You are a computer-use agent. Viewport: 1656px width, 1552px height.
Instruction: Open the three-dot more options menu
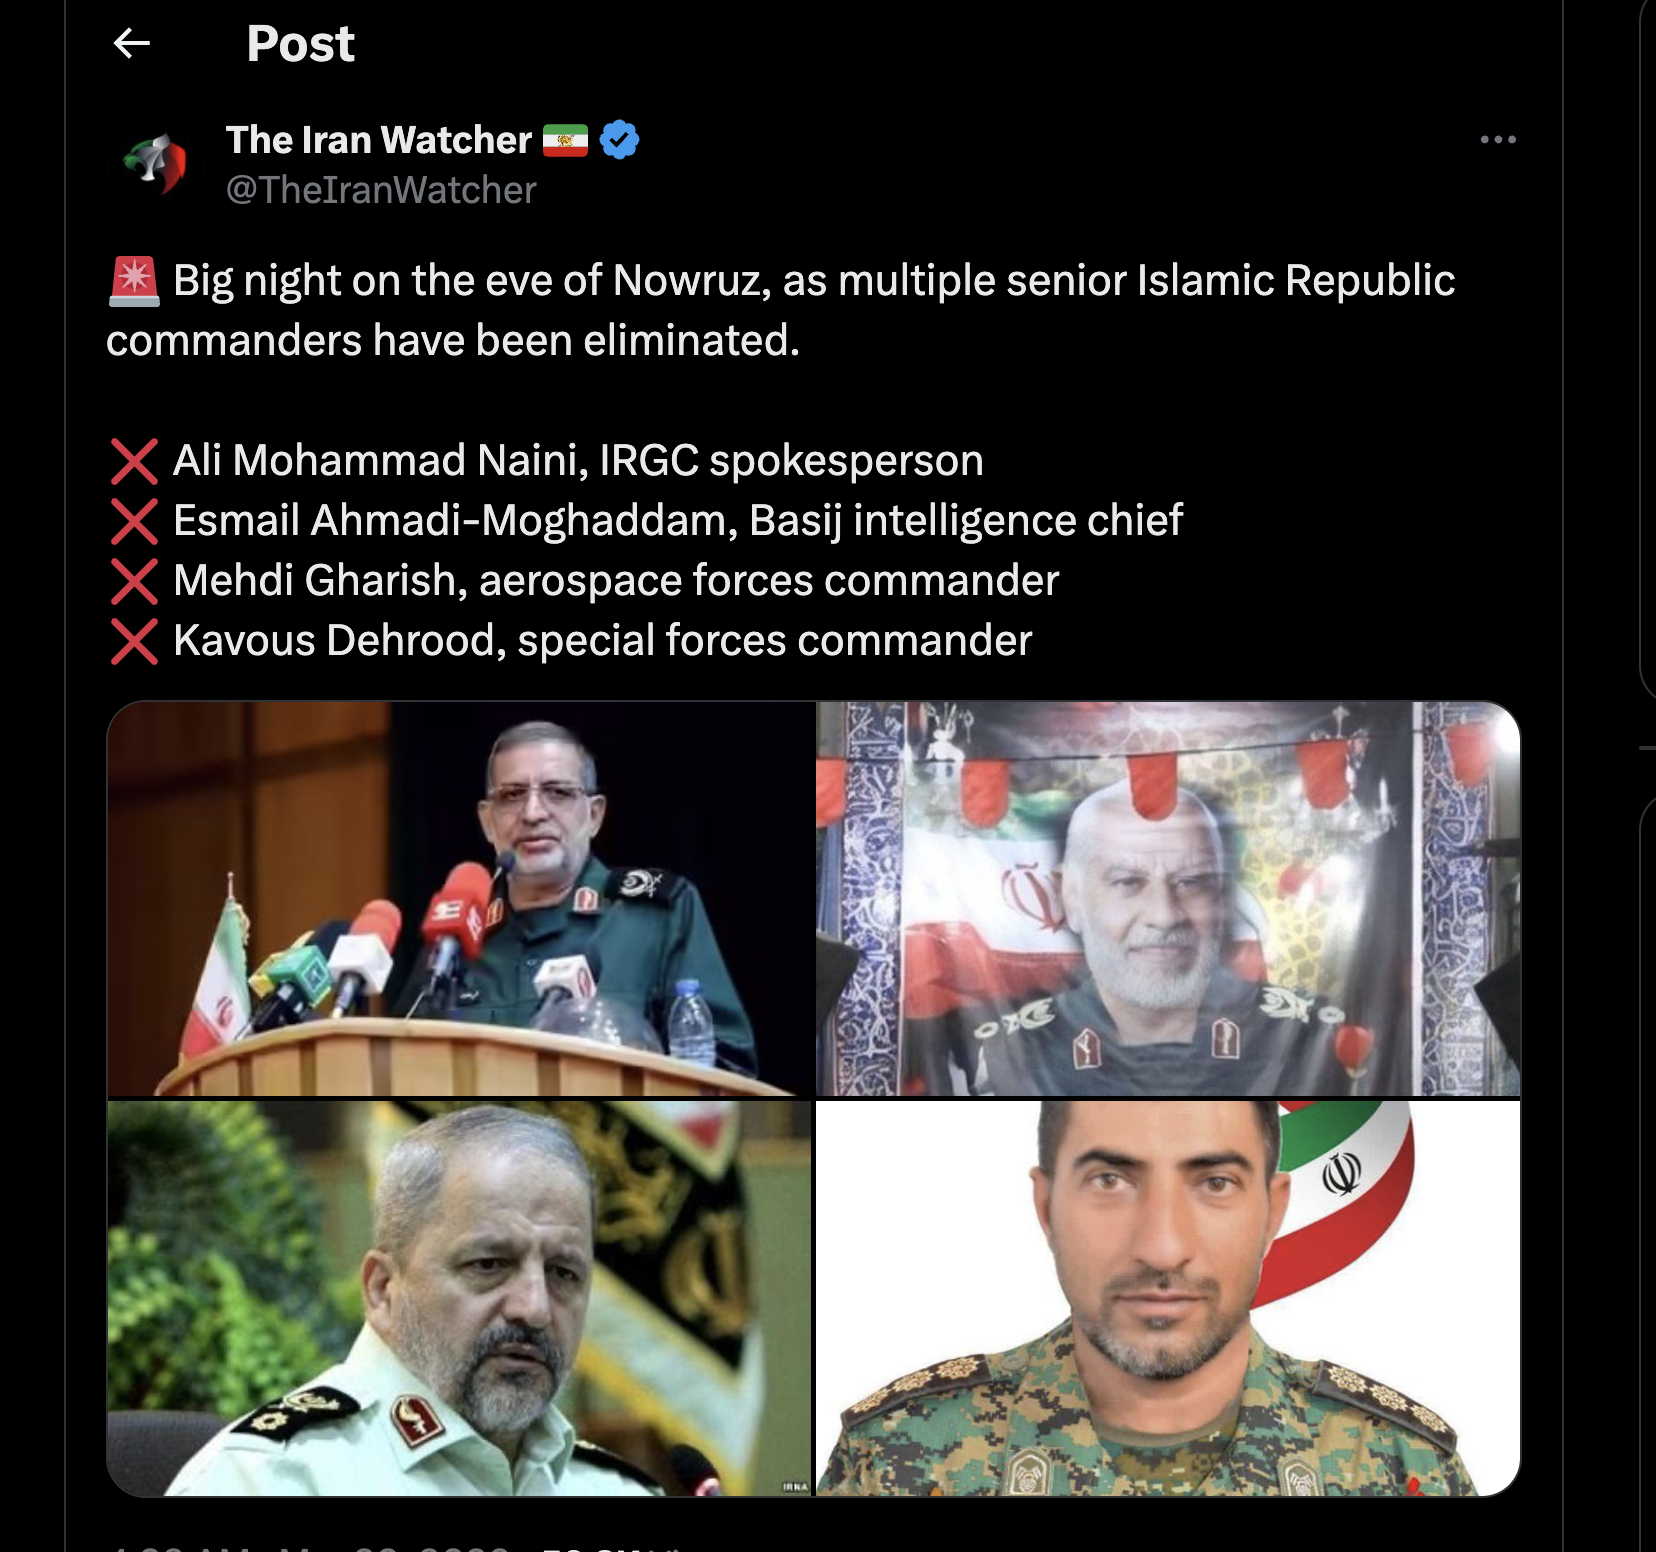1498,139
